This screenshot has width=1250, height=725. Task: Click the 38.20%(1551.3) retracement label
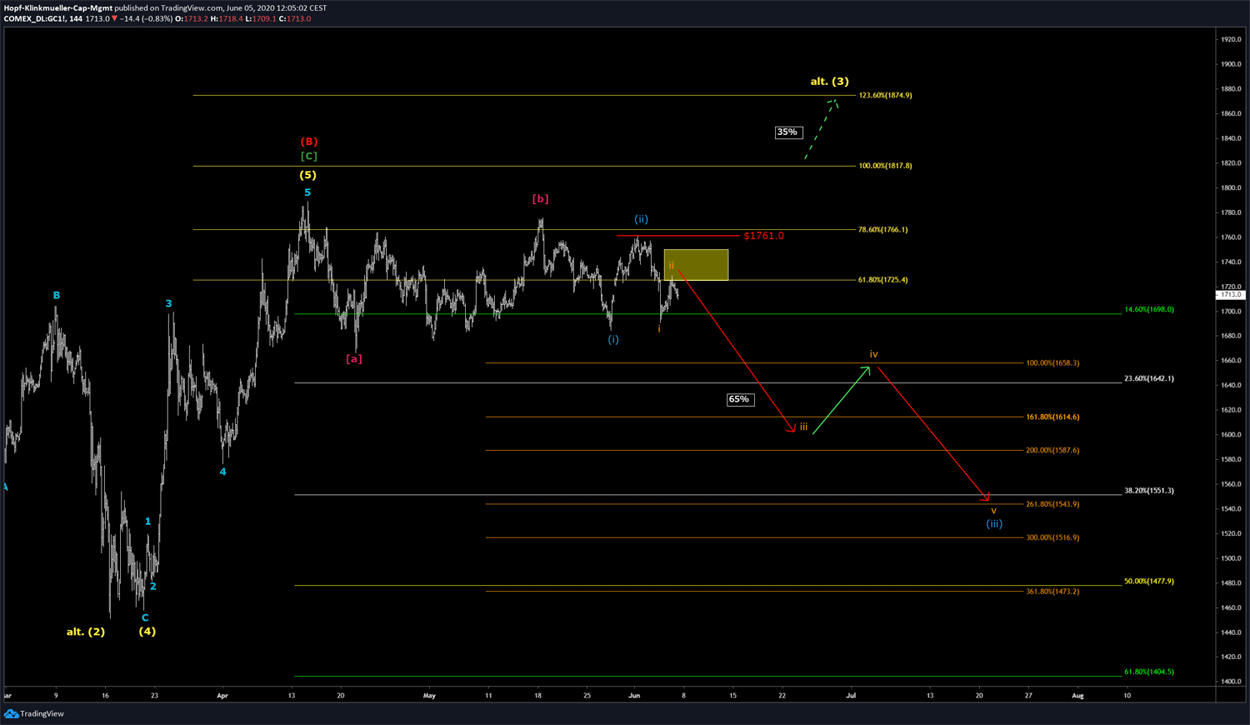pyautogui.click(x=1148, y=491)
